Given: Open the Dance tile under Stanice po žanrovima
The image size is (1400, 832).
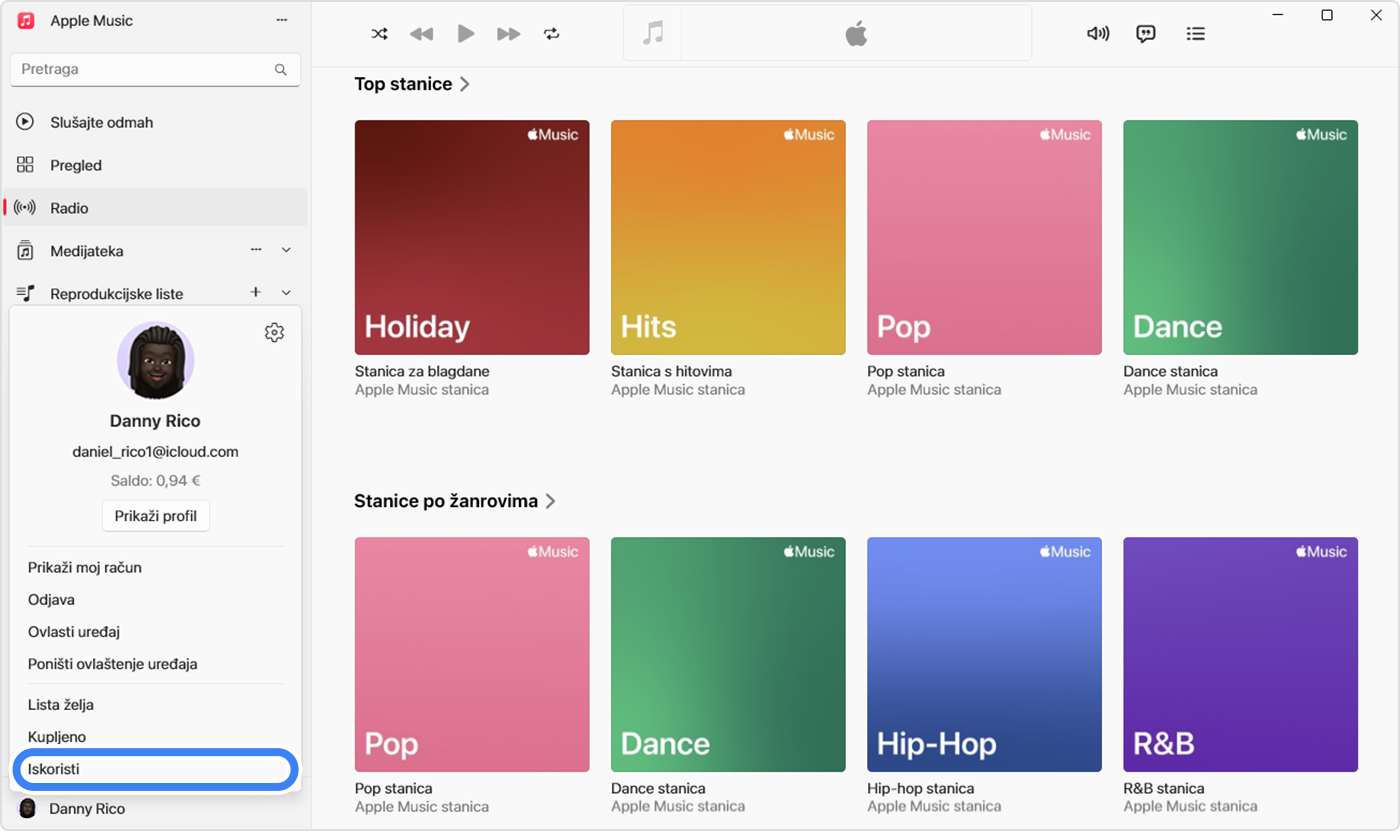Looking at the screenshot, I should (x=728, y=654).
